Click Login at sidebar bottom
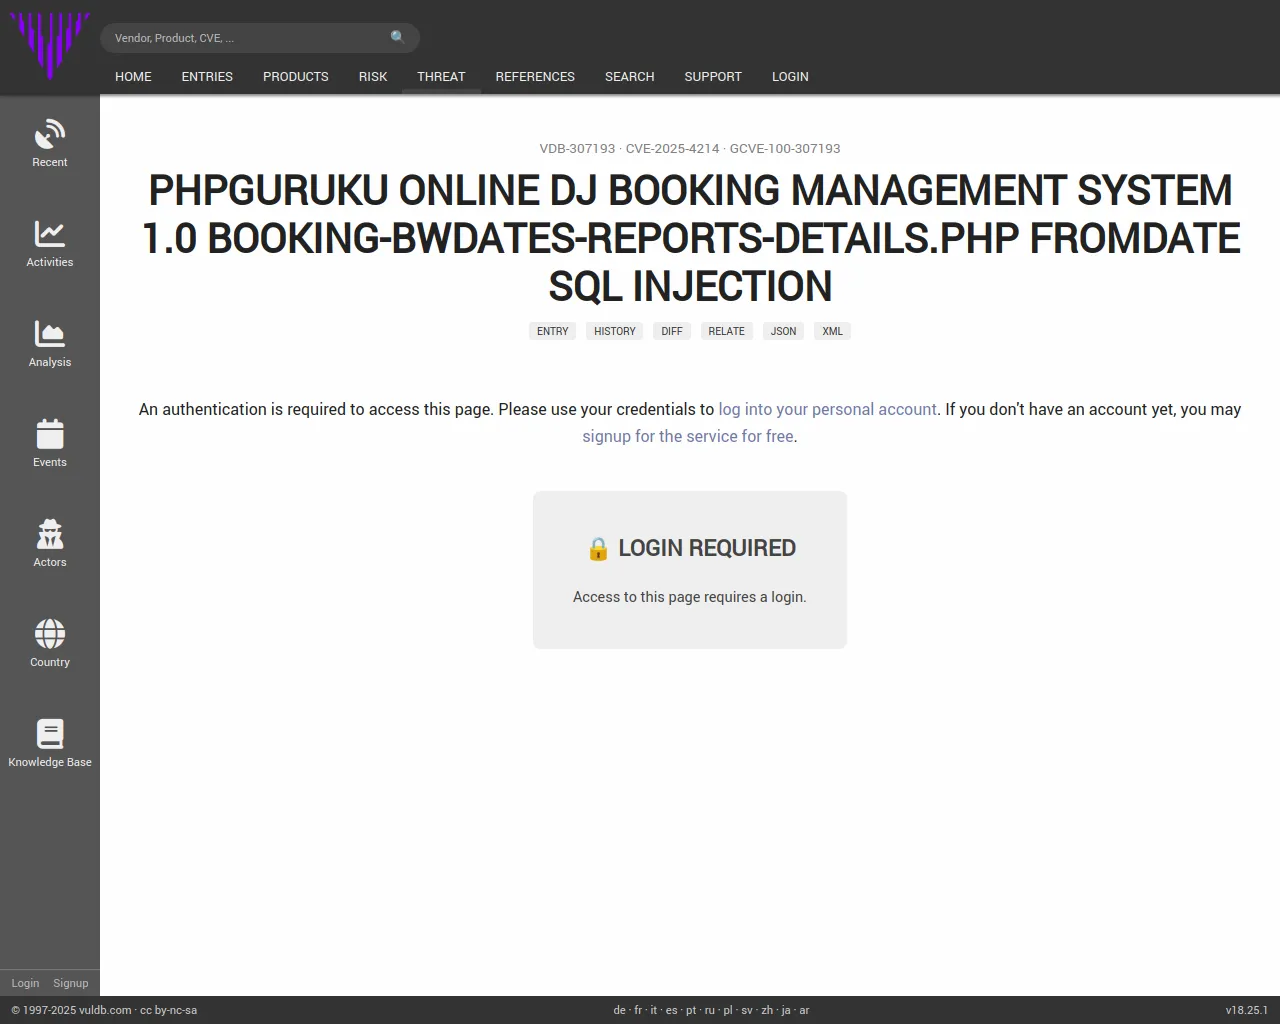1280x1024 pixels. (x=25, y=983)
